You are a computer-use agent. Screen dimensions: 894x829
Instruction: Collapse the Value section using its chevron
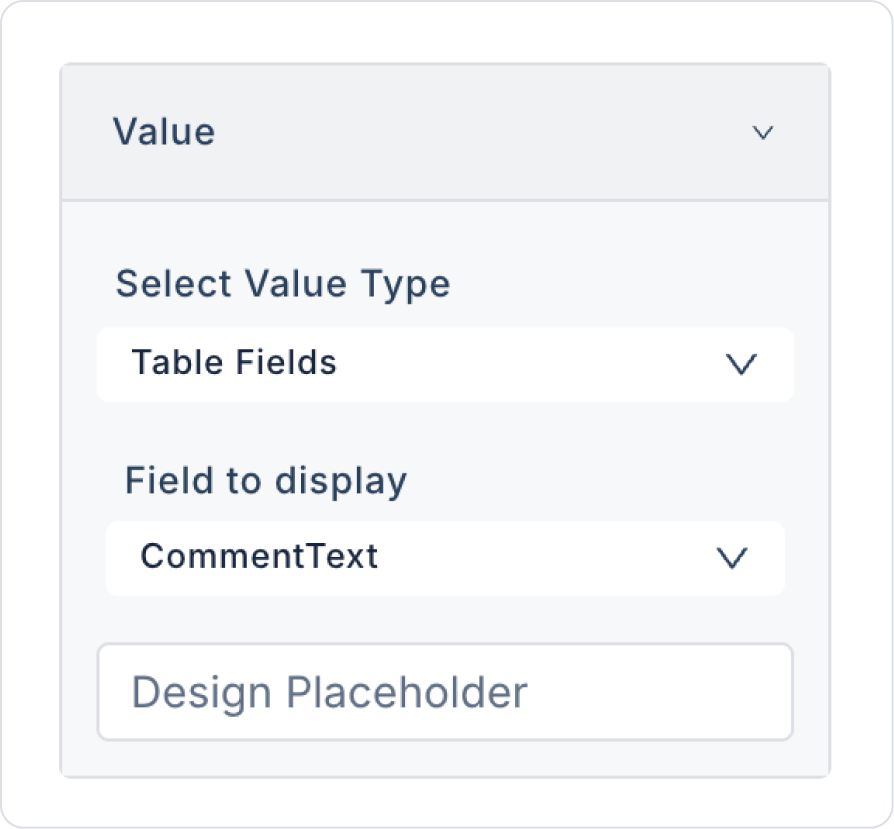tap(763, 133)
